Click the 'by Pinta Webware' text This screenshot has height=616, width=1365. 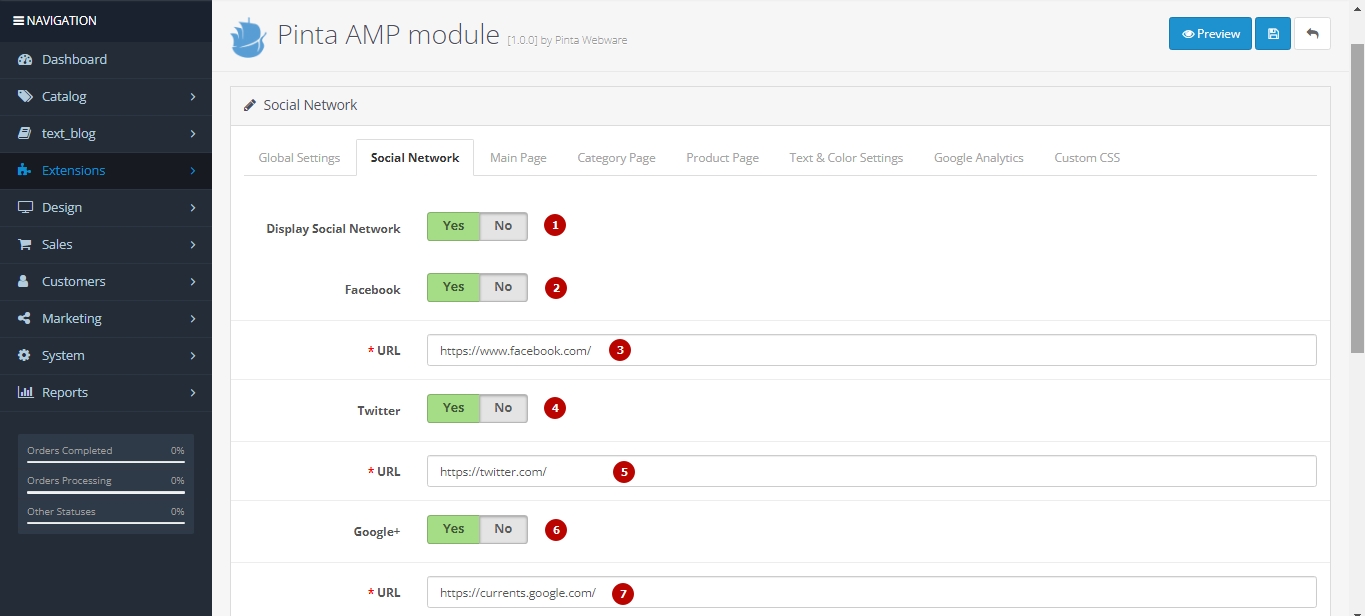coord(584,40)
